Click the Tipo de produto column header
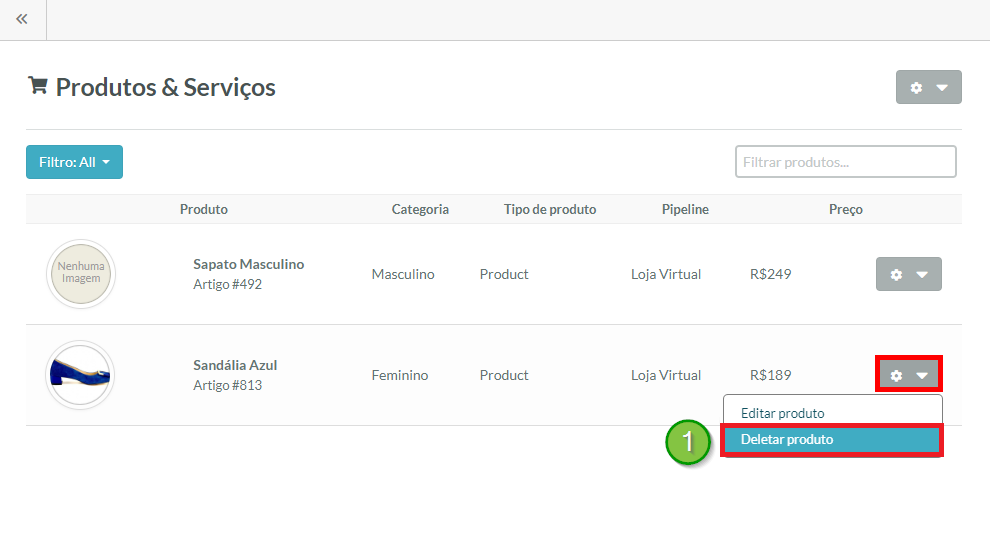Screen dimensions: 990x553 pyautogui.click(x=550, y=209)
